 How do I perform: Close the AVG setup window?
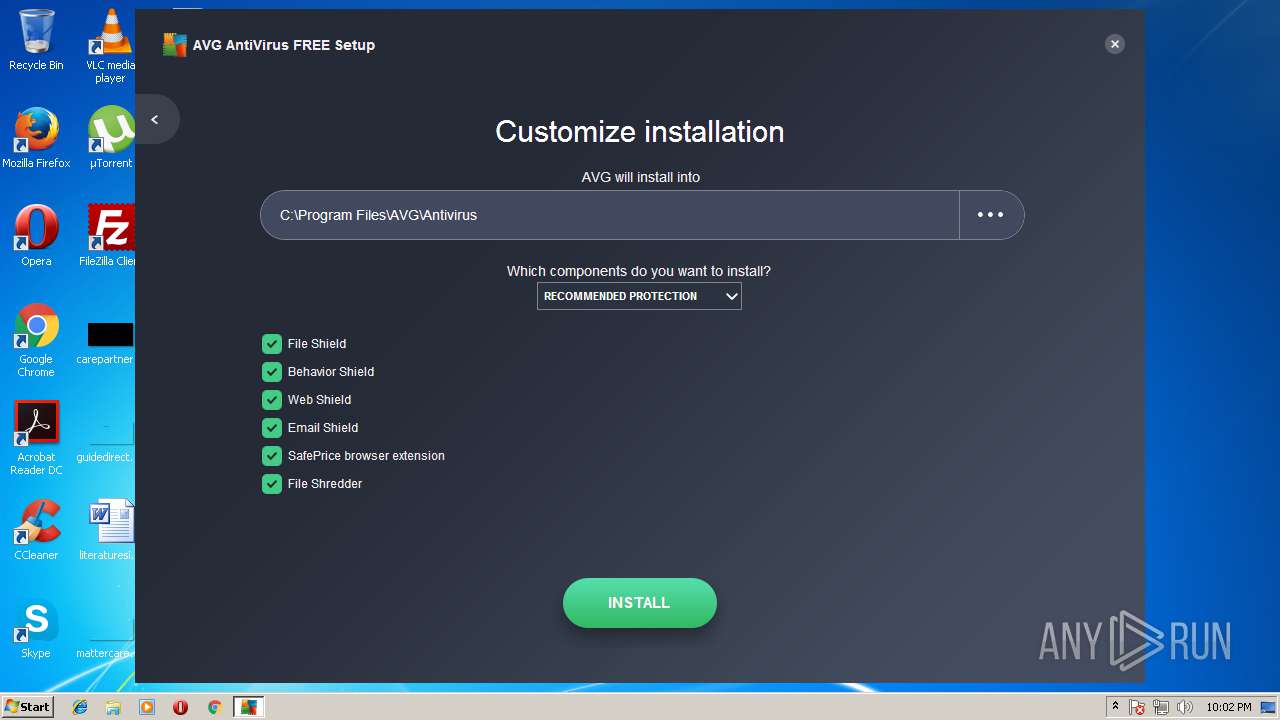click(x=1115, y=44)
